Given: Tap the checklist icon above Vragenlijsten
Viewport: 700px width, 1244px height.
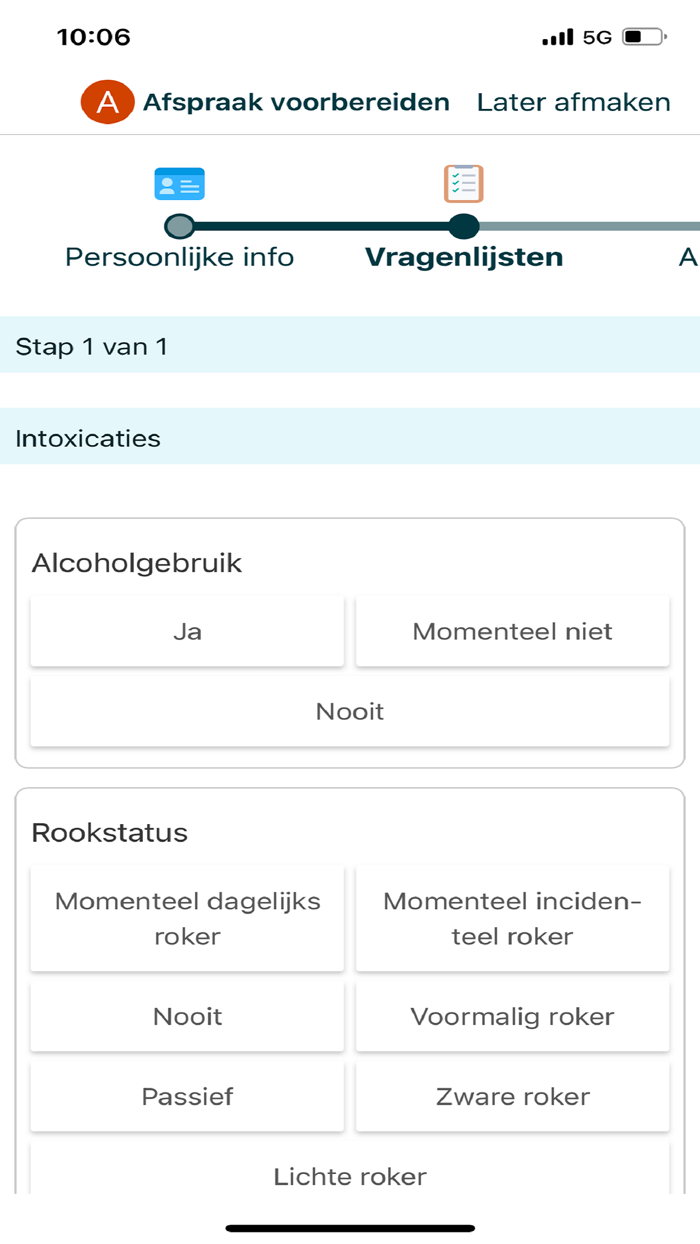Looking at the screenshot, I should pos(461,183).
